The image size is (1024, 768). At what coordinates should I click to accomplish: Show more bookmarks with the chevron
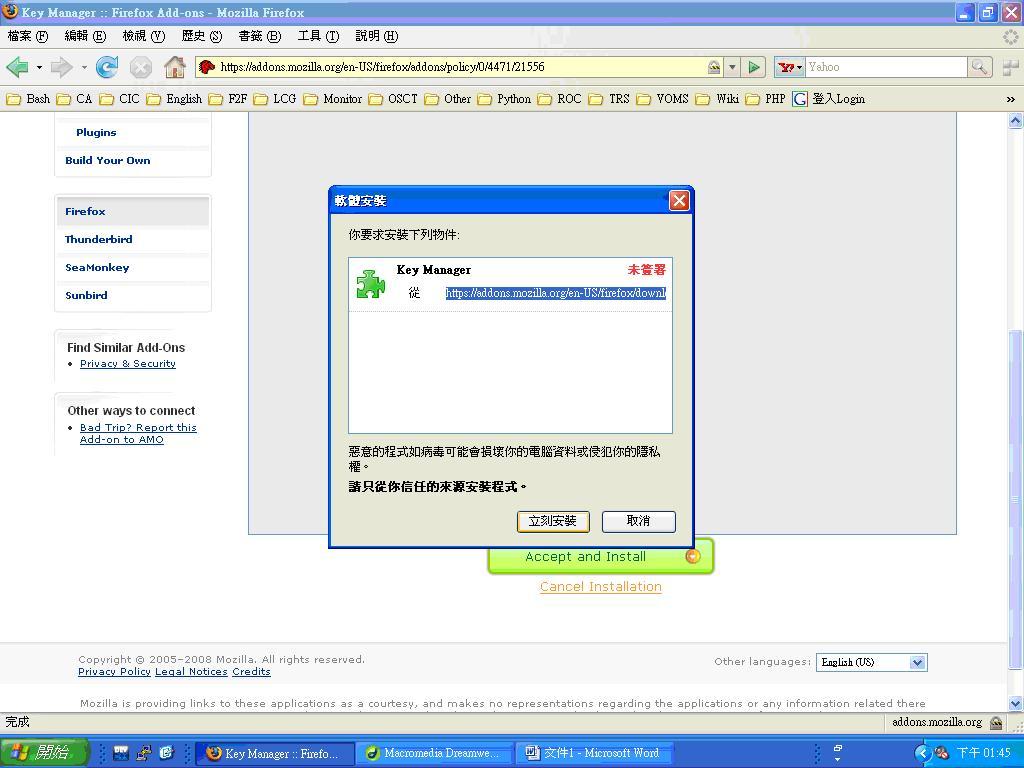pyautogui.click(x=1010, y=99)
